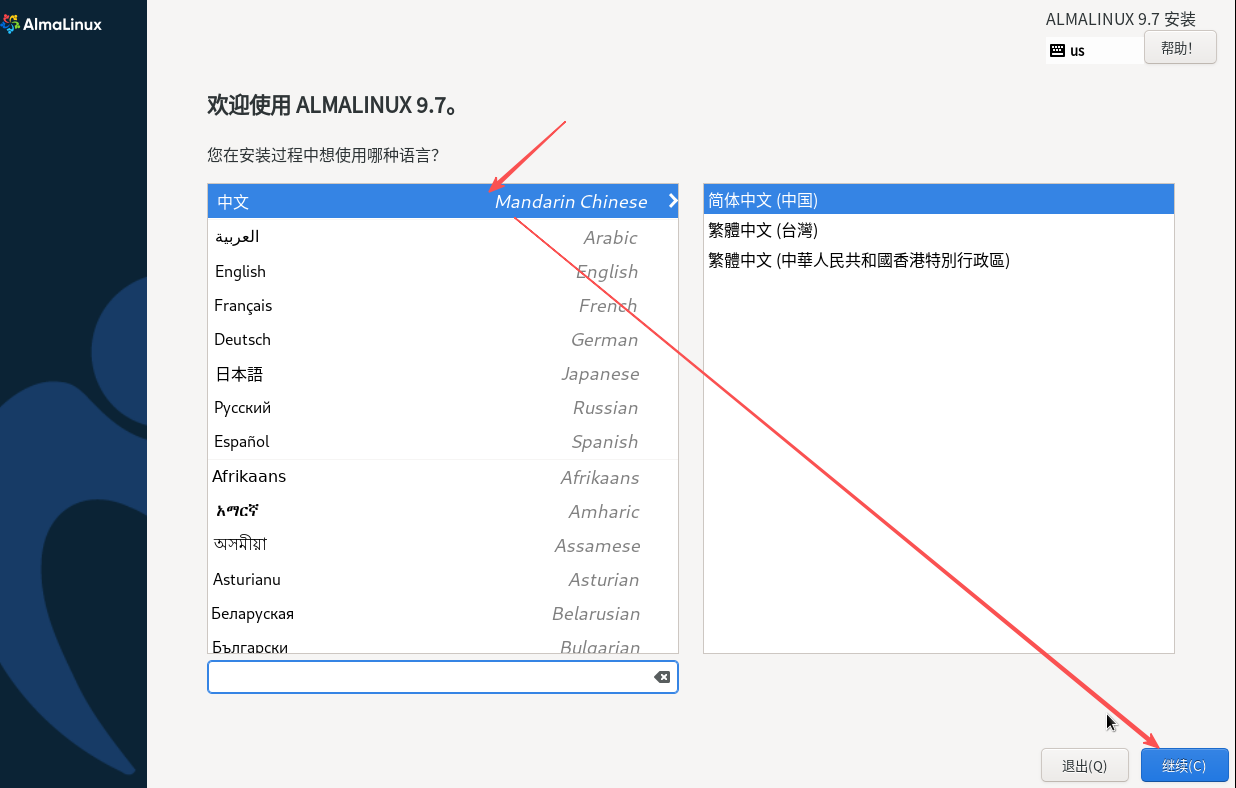The width and height of the screenshot is (1236, 788).
Task: Click the 继续(C) continue button
Action: [x=1184, y=766]
